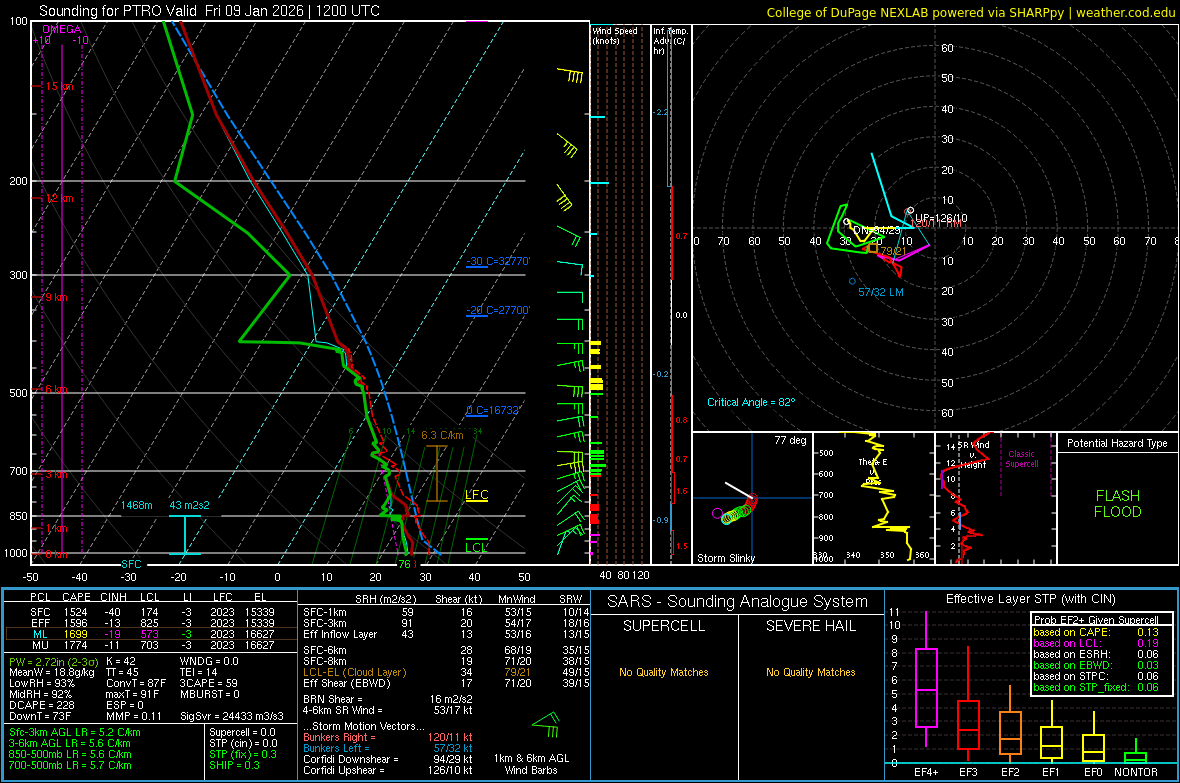This screenshot has height=783, width=1180.
Task: Click the 6.3 C/km lapse rate label
Action: pos(442,435)
